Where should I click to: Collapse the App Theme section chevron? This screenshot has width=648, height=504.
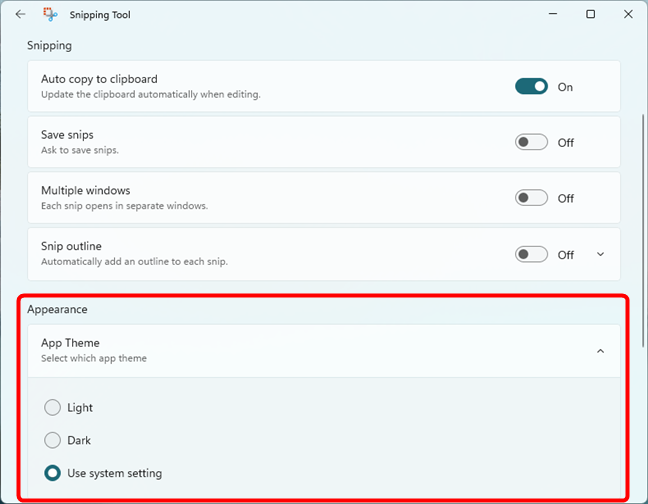pyautogui.click(x=600, y=351)
